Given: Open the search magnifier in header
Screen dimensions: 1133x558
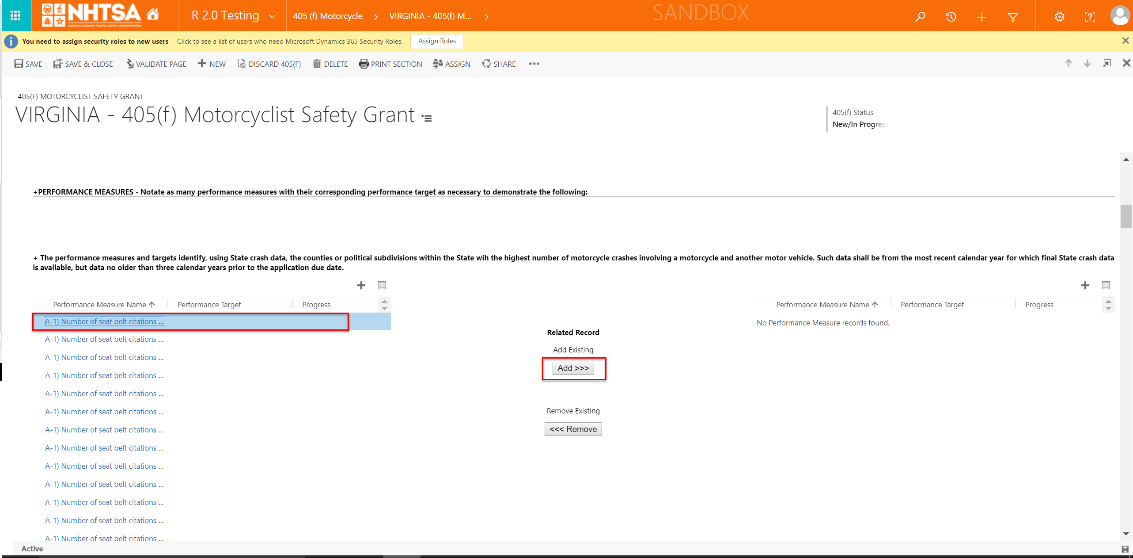Looking at the screenshot, I should click(920, 17).
